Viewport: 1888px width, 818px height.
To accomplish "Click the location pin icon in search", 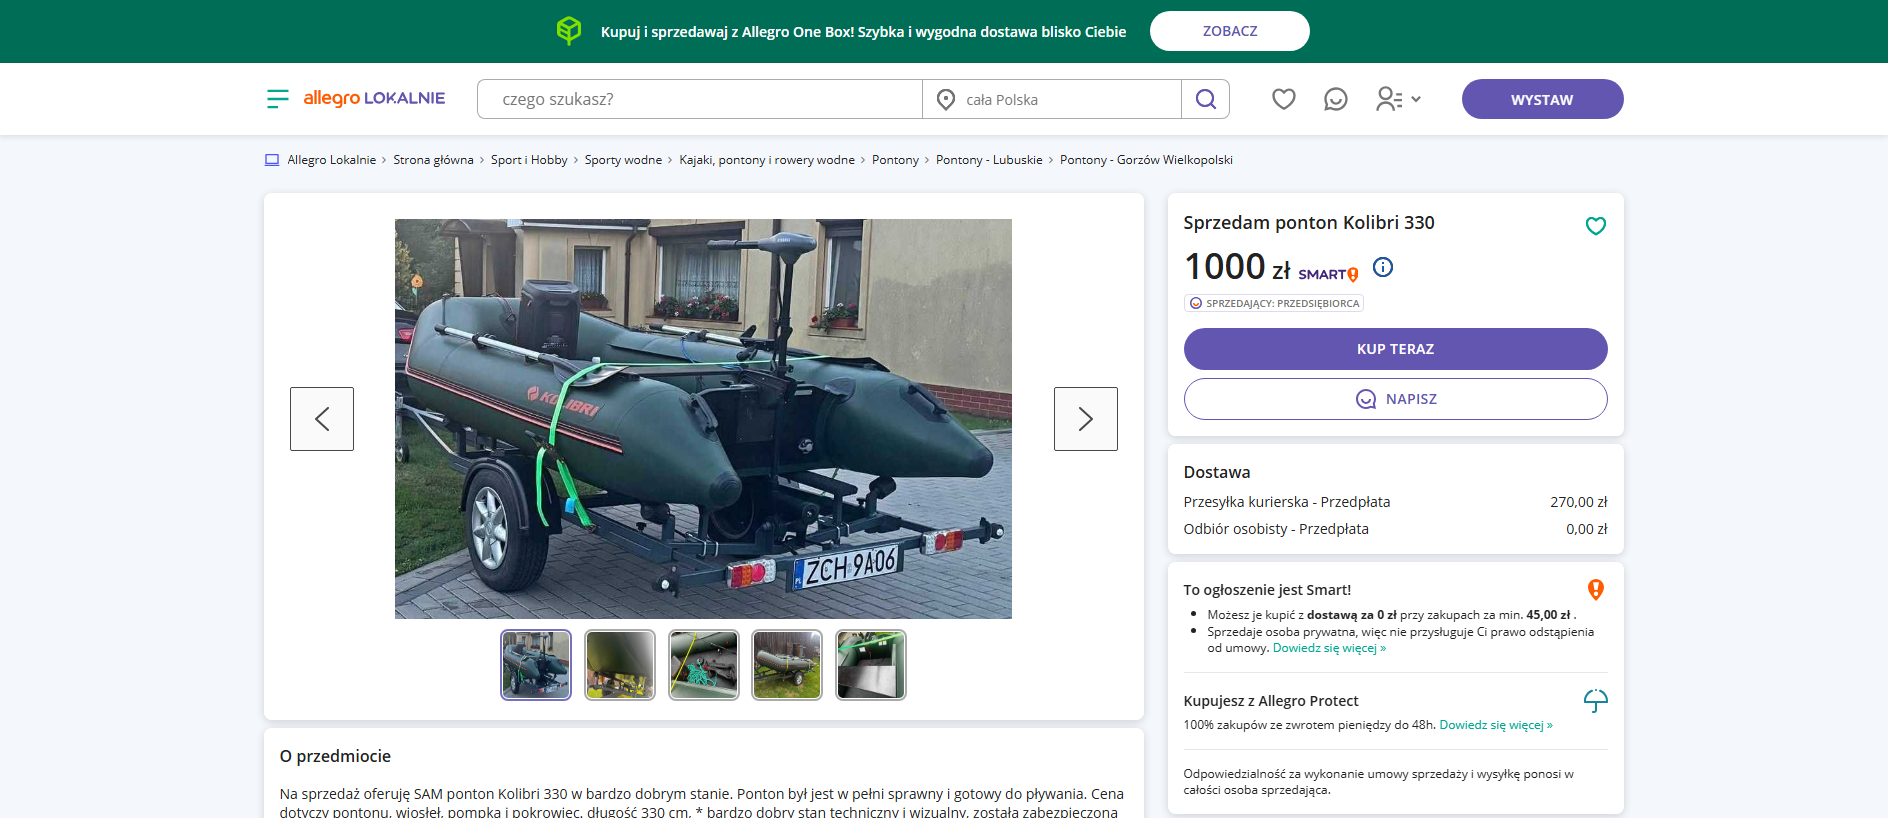I will (x=946, y=99).
